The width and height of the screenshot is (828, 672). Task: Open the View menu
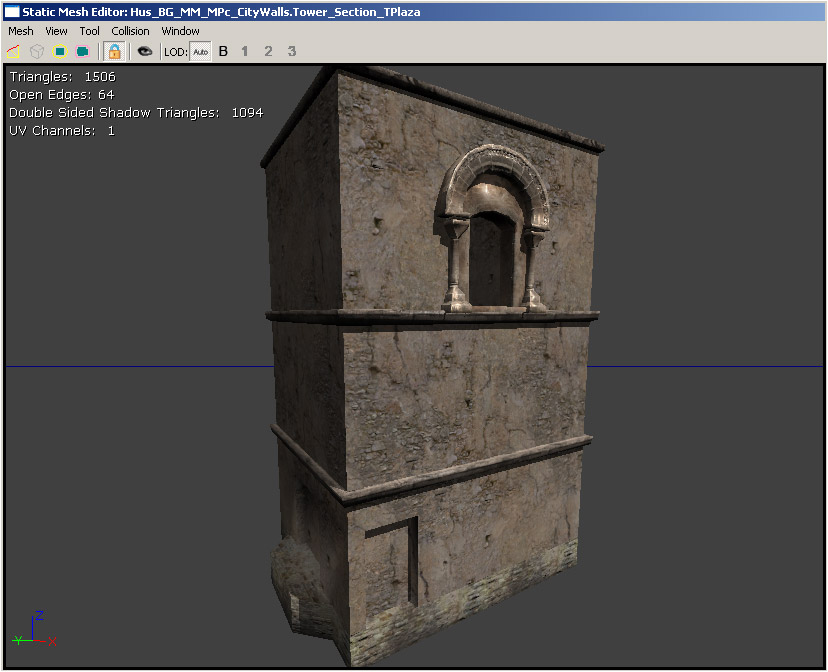click(x=56, y=31)
